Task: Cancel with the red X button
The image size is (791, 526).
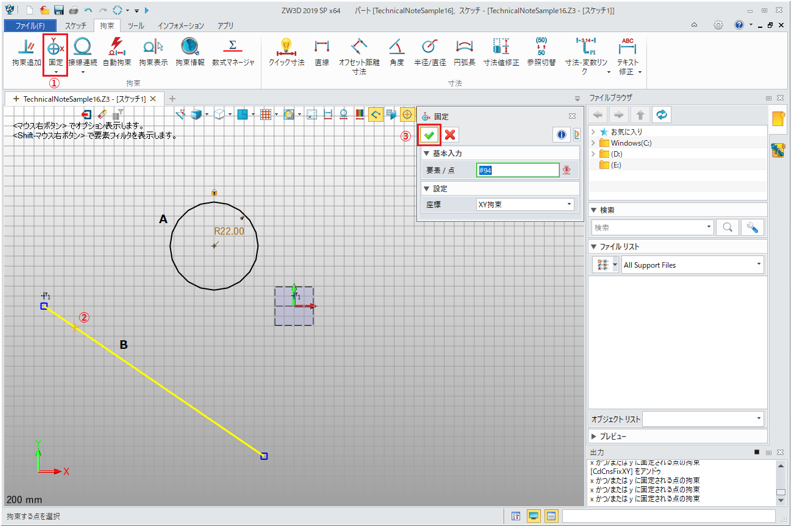Action: tap(450, 135)
